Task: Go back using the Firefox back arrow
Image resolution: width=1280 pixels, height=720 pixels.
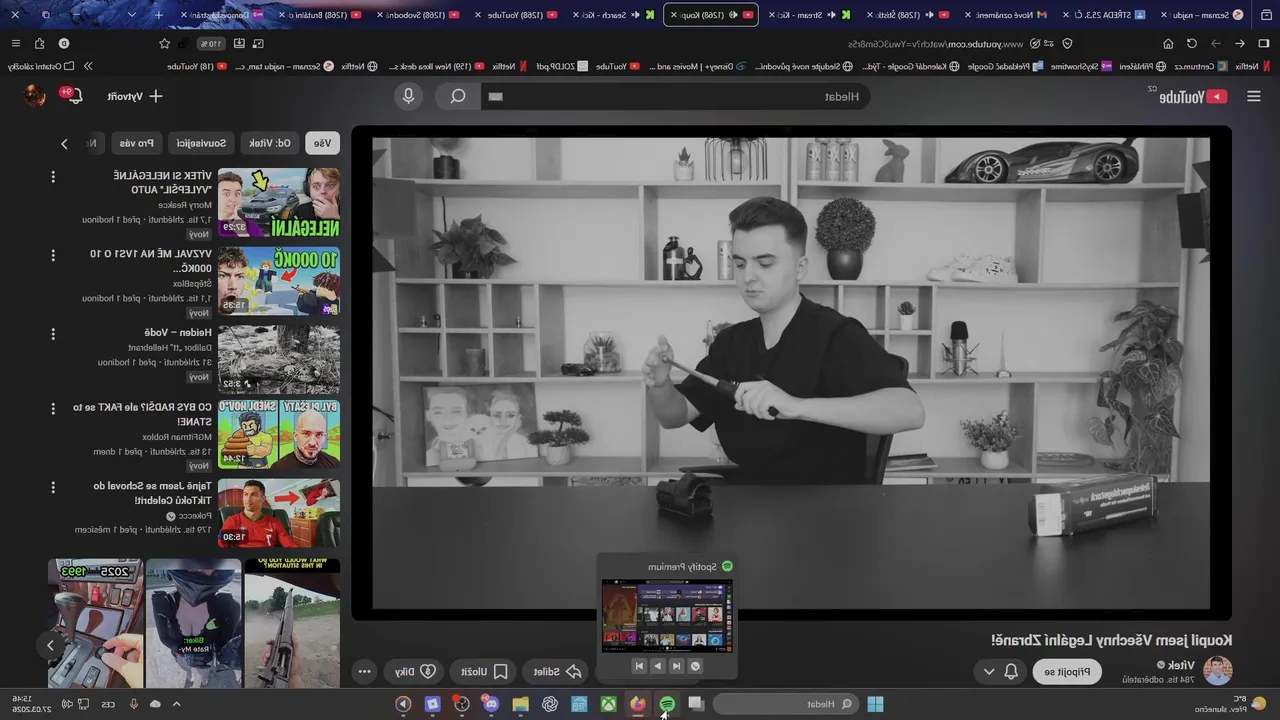Action: pyautogui.click(x=1240, y=44)
